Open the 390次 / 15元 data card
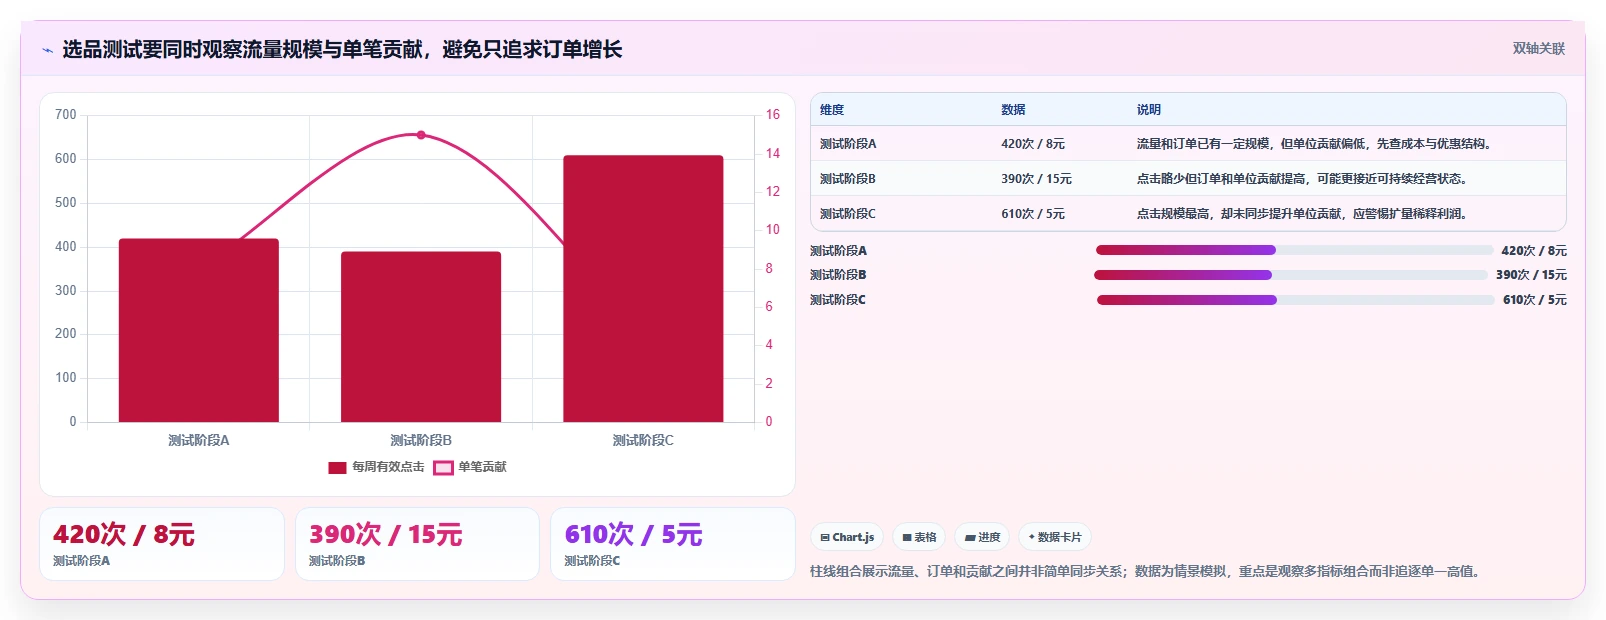 (x=417, y=544)
